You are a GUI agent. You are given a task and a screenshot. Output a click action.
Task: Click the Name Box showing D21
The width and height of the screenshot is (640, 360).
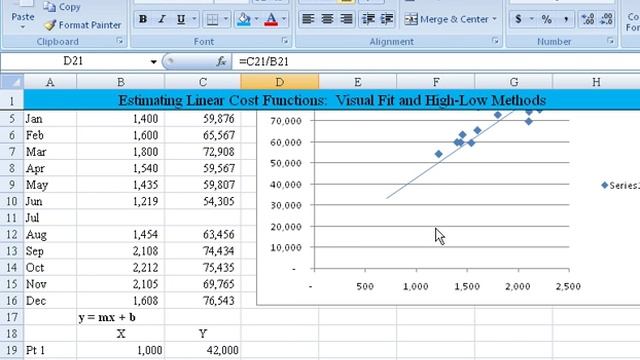73,61
